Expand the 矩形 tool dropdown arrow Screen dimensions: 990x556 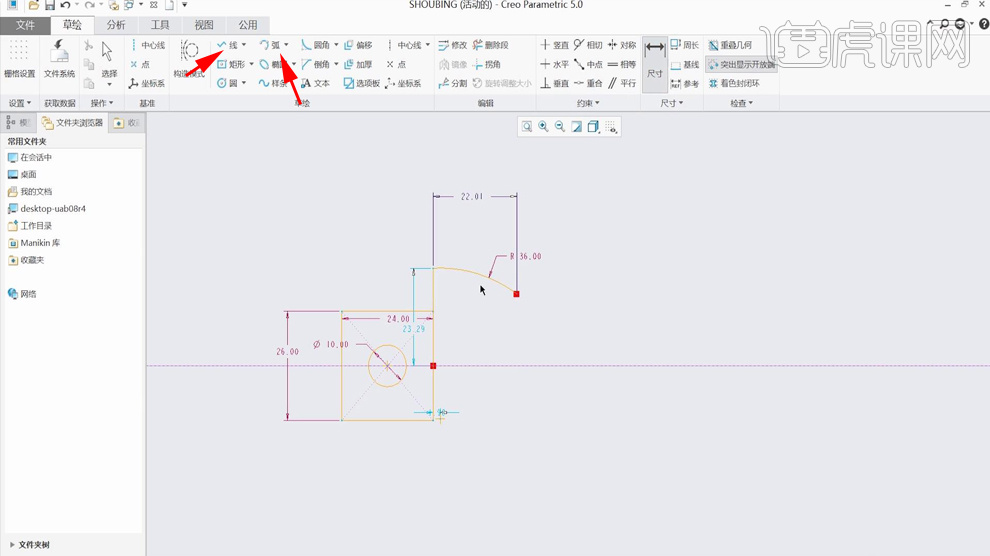[251, 64]
